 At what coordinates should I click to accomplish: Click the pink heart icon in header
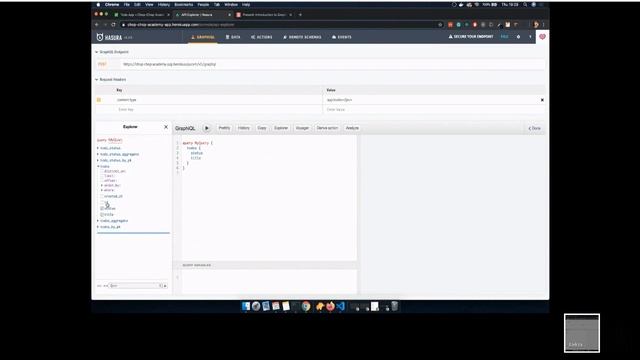[542, 37]
